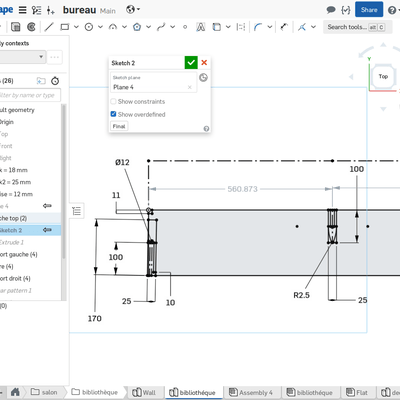Click the clock icon in Sketch dialog

point(203,78)
